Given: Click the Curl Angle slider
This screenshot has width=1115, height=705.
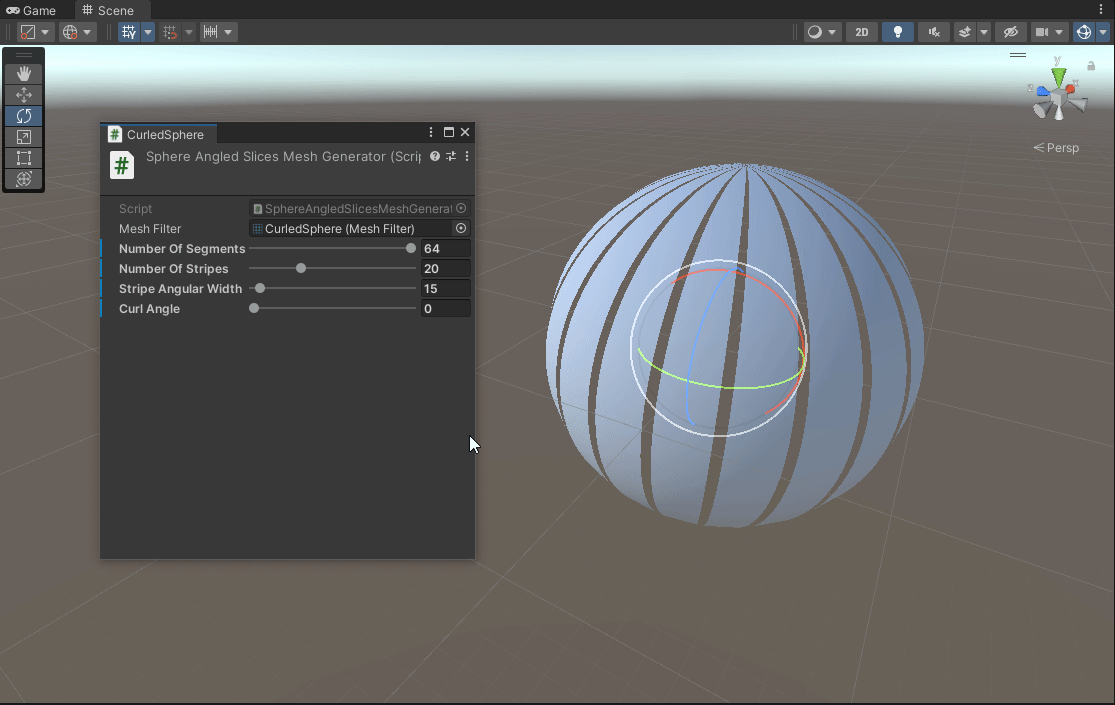Looking at the screenshot, I should [x=333, y=308].
